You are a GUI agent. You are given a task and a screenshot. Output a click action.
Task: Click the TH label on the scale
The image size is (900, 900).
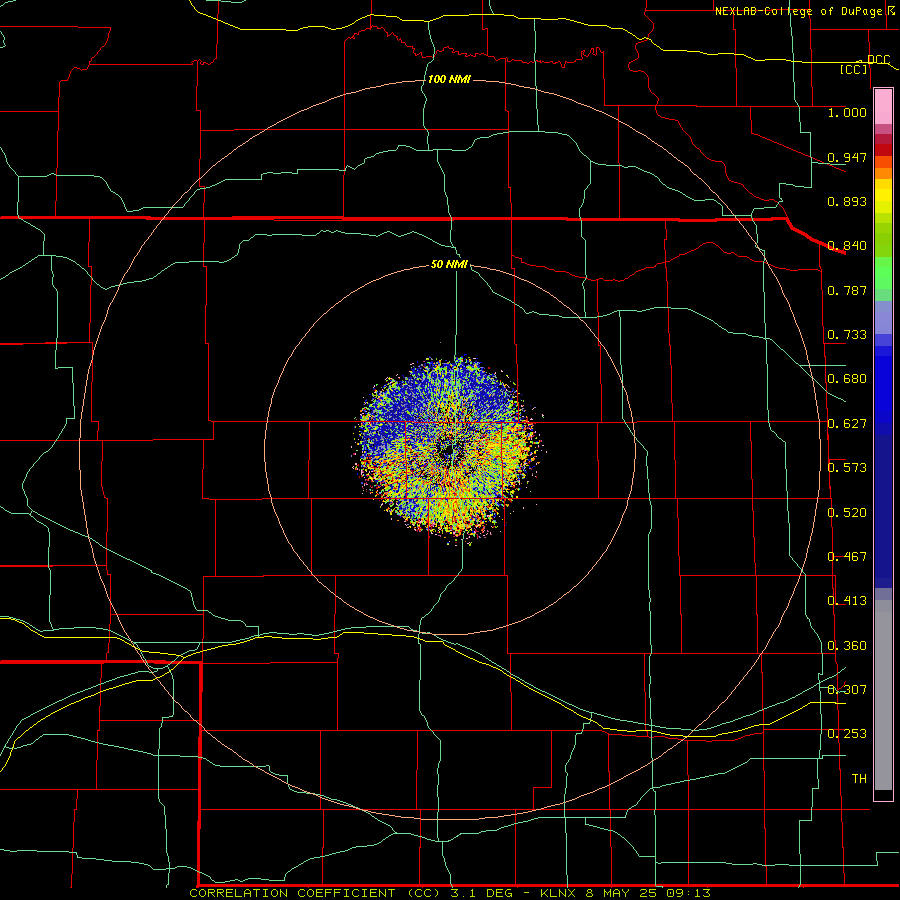pyautogui.click(x=859, y=779)
